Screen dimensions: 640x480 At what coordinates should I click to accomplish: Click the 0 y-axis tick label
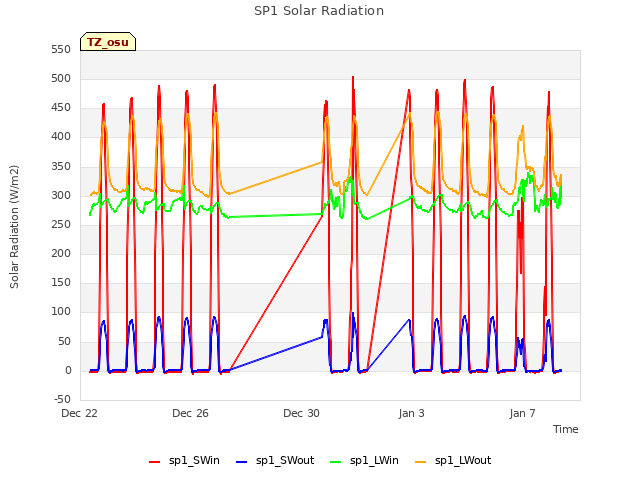(x=68, y=371)
